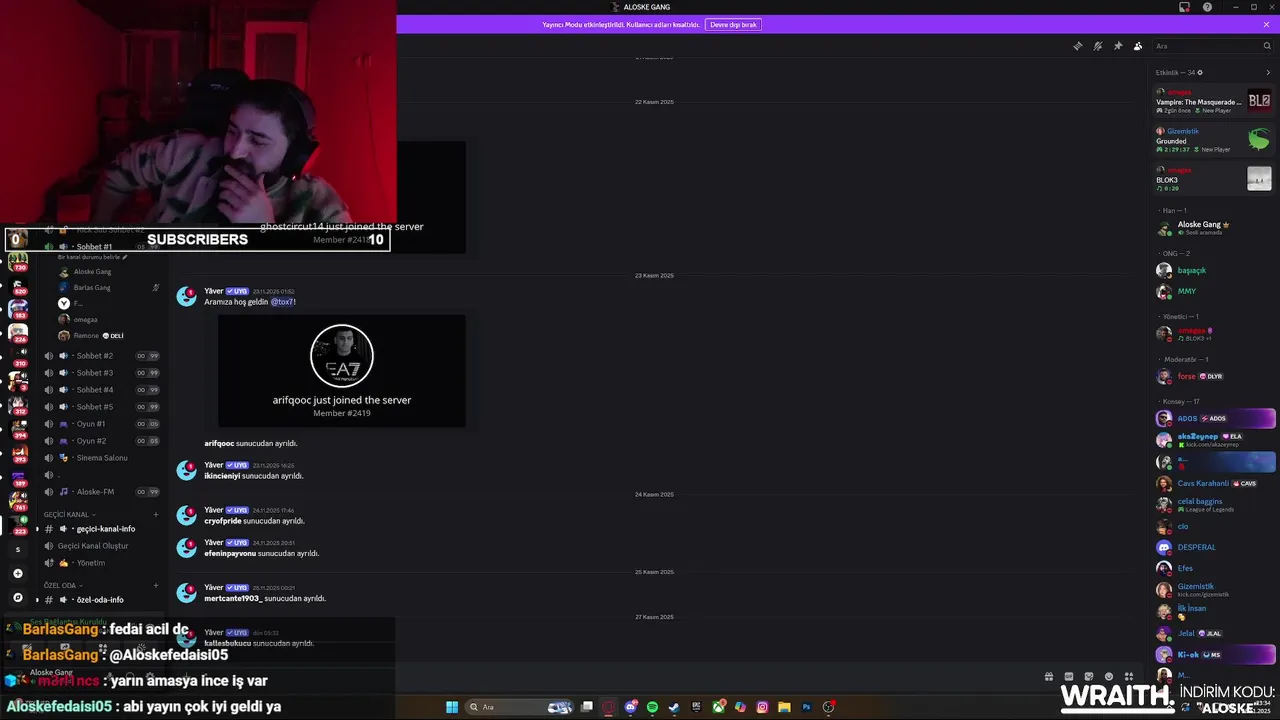Join the Sohbet #5 voice channel
Screen dimensions: 1280x720
(x=100, y=407)
